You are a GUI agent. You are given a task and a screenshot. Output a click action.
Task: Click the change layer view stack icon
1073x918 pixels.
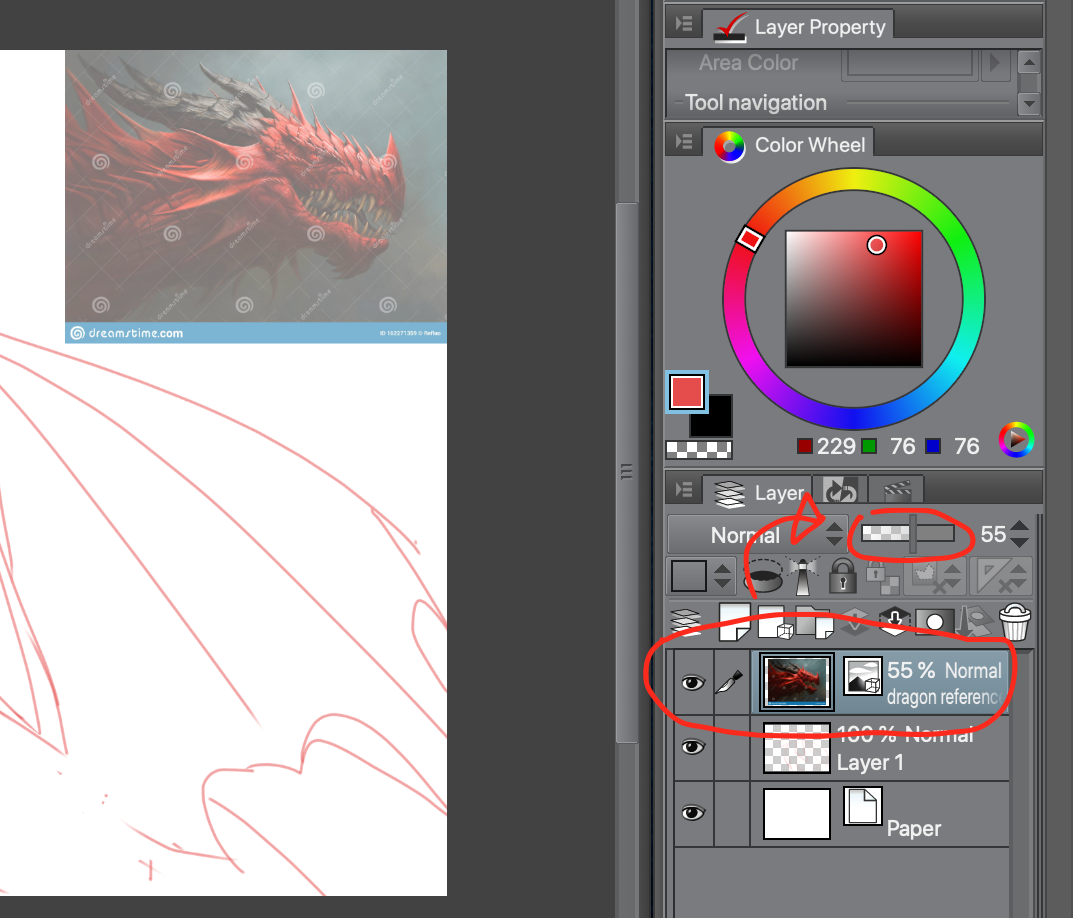click(686, 622)
